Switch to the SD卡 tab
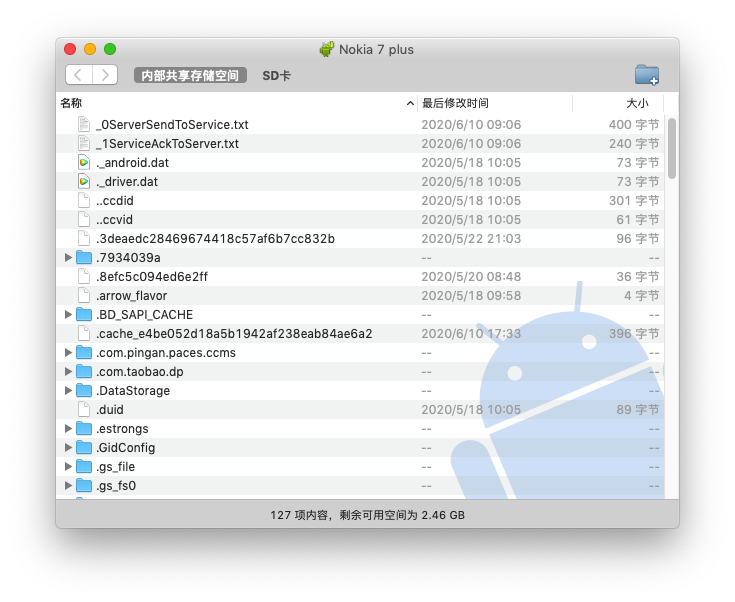Image resolution: width=735 pixels, height=602 pixels. pyautogui.click(x=276, y=75)
